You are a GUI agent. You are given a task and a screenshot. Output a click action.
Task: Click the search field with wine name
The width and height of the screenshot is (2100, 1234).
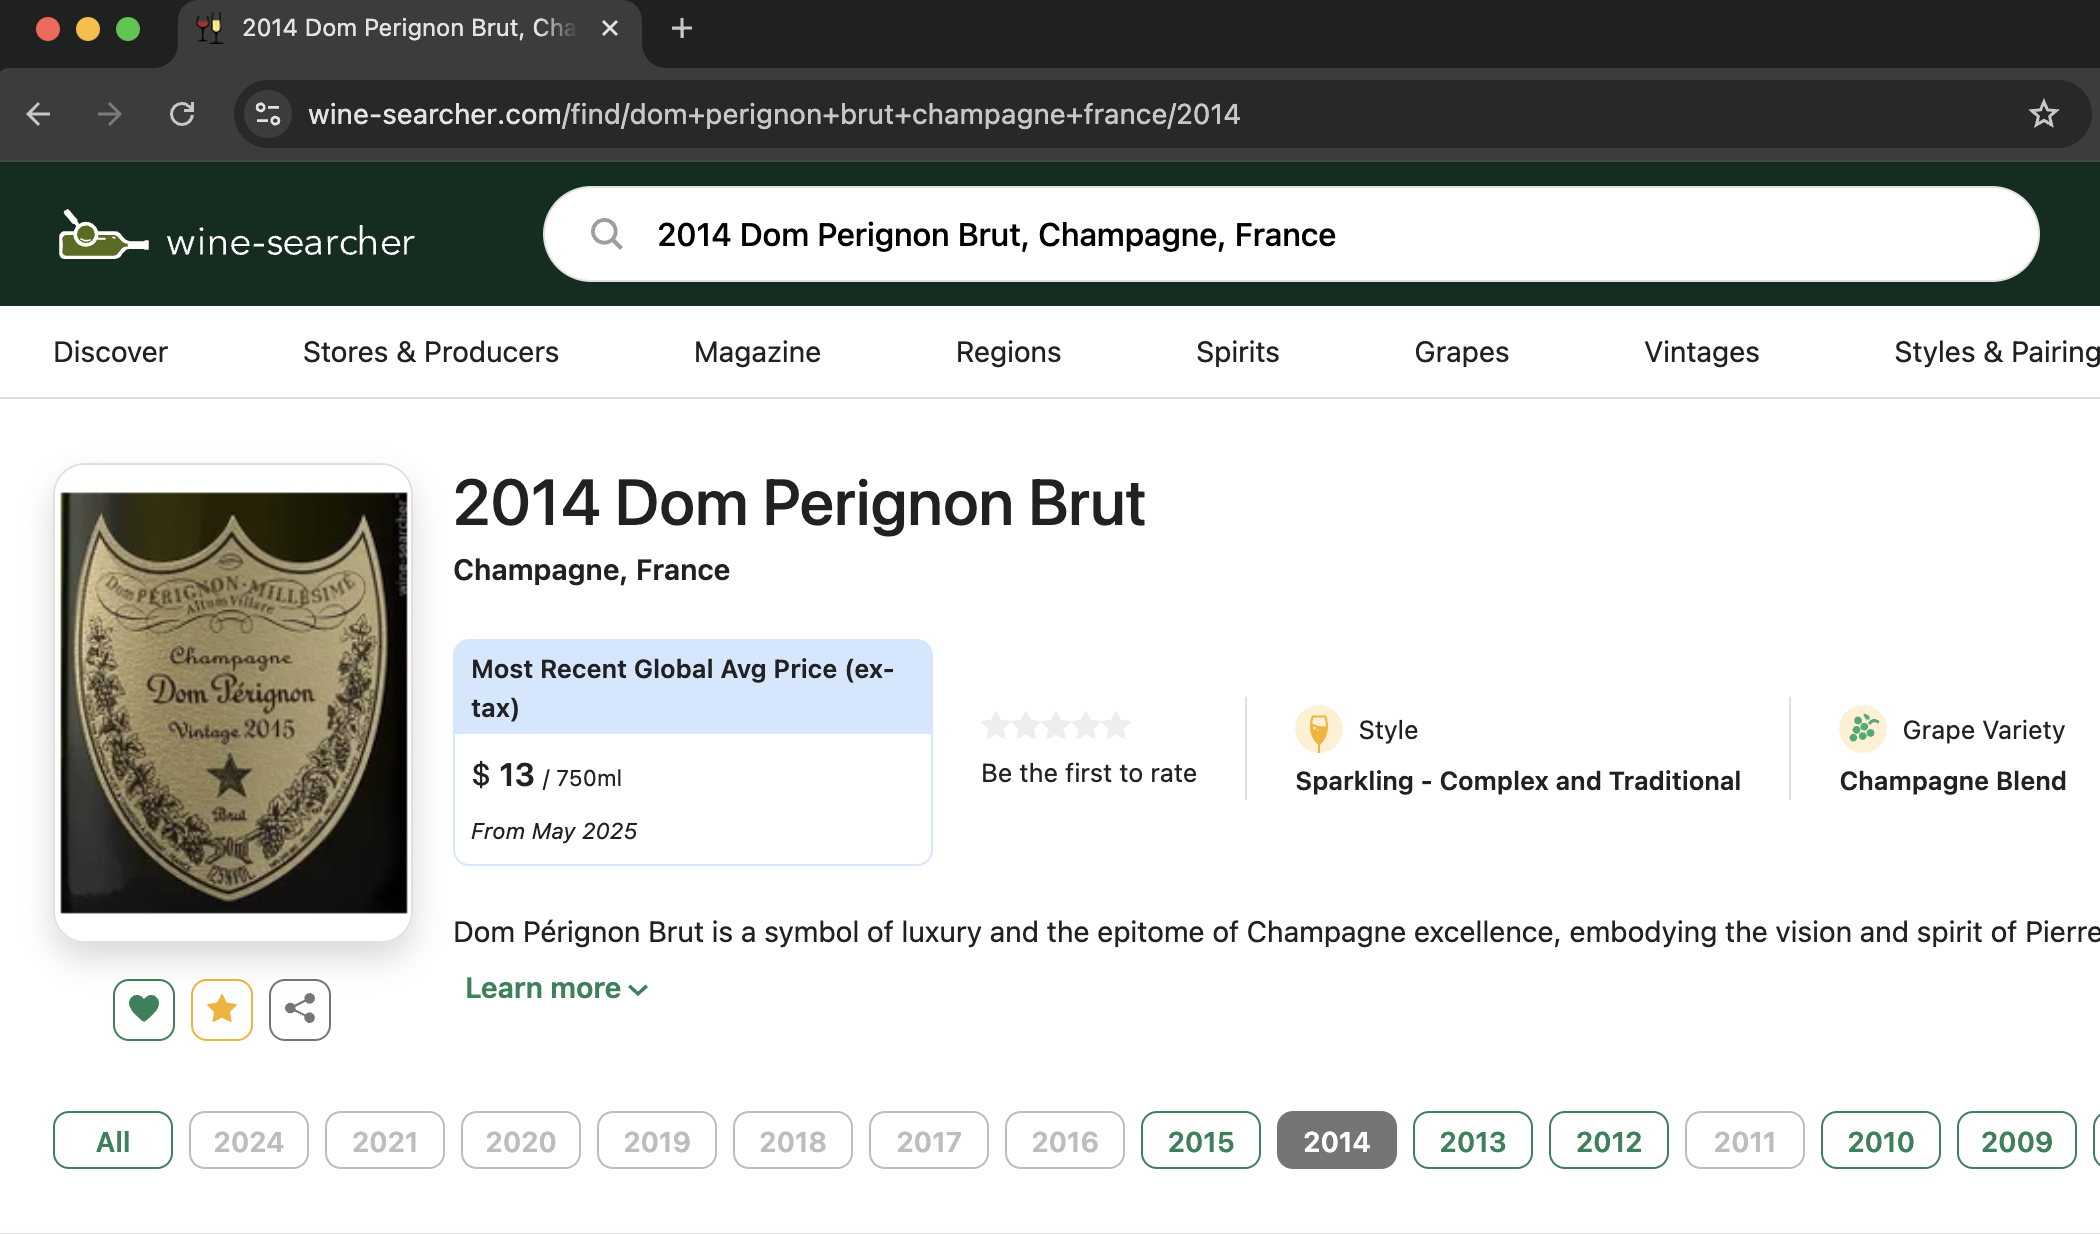1290,234
